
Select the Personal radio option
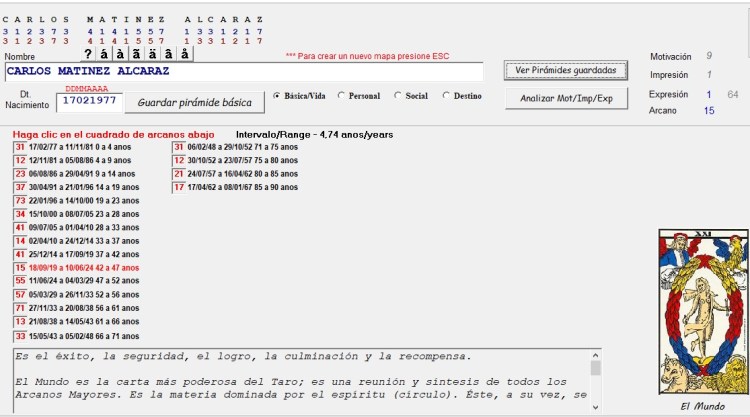(x=342, y=96)
